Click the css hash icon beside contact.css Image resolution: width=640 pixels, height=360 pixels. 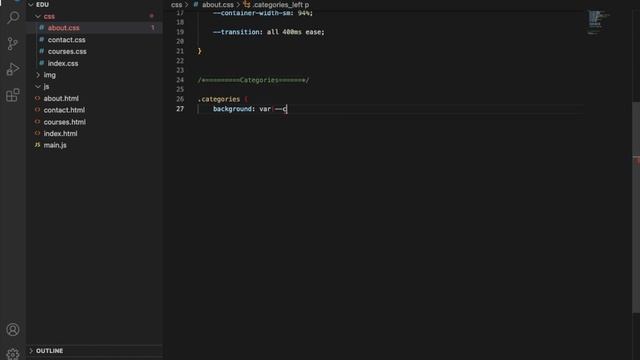click(x=41, y=40)
